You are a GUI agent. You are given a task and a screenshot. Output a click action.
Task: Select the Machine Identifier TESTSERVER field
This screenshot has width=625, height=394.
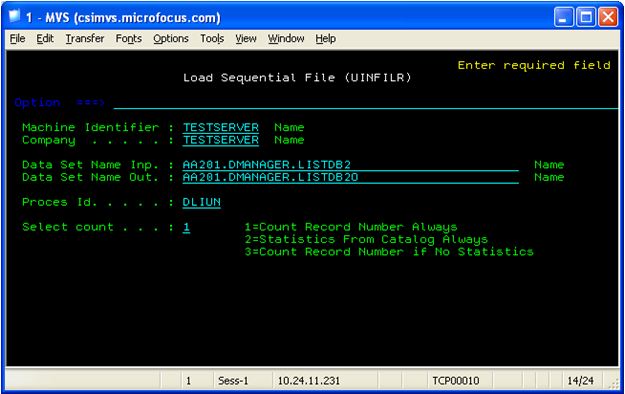[x=220, y=128]
